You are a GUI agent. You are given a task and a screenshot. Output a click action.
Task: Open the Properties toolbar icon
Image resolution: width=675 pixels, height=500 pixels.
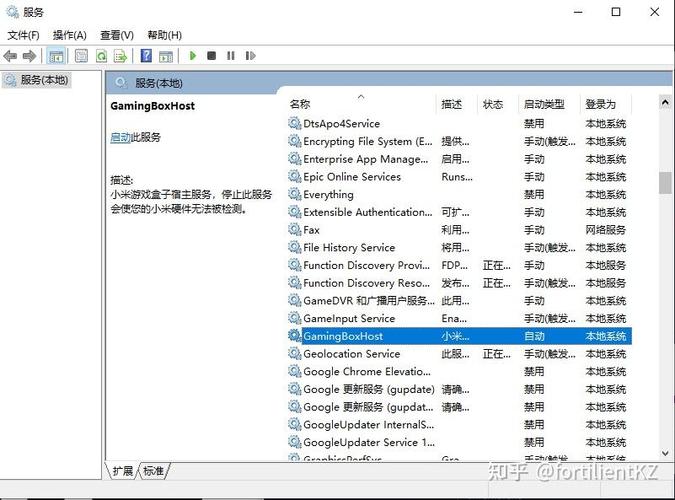(x=81, y=56)
